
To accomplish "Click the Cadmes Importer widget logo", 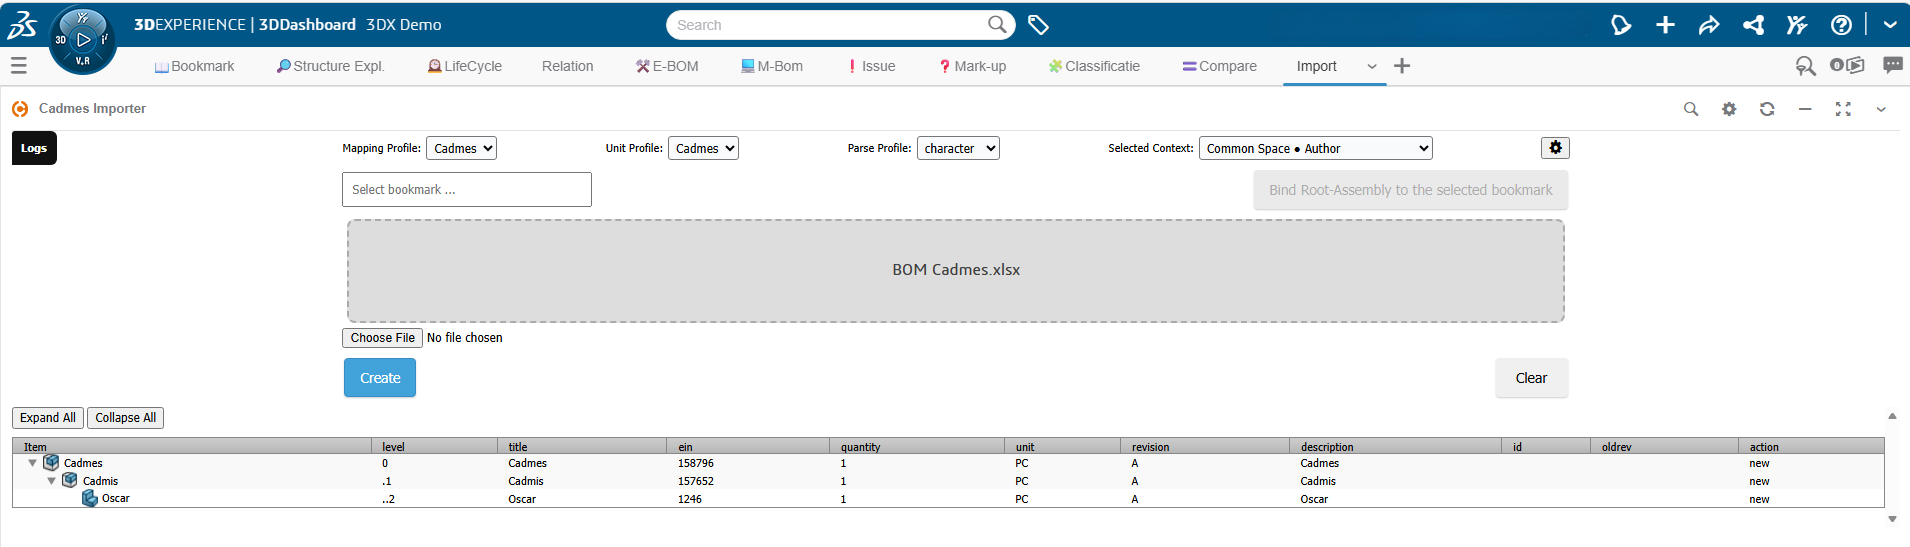I will [x=20, y=109].
